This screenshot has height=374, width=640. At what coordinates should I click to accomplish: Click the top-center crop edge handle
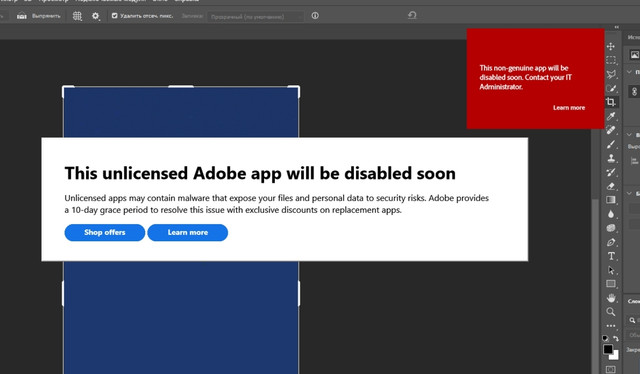tap(181, 87)
